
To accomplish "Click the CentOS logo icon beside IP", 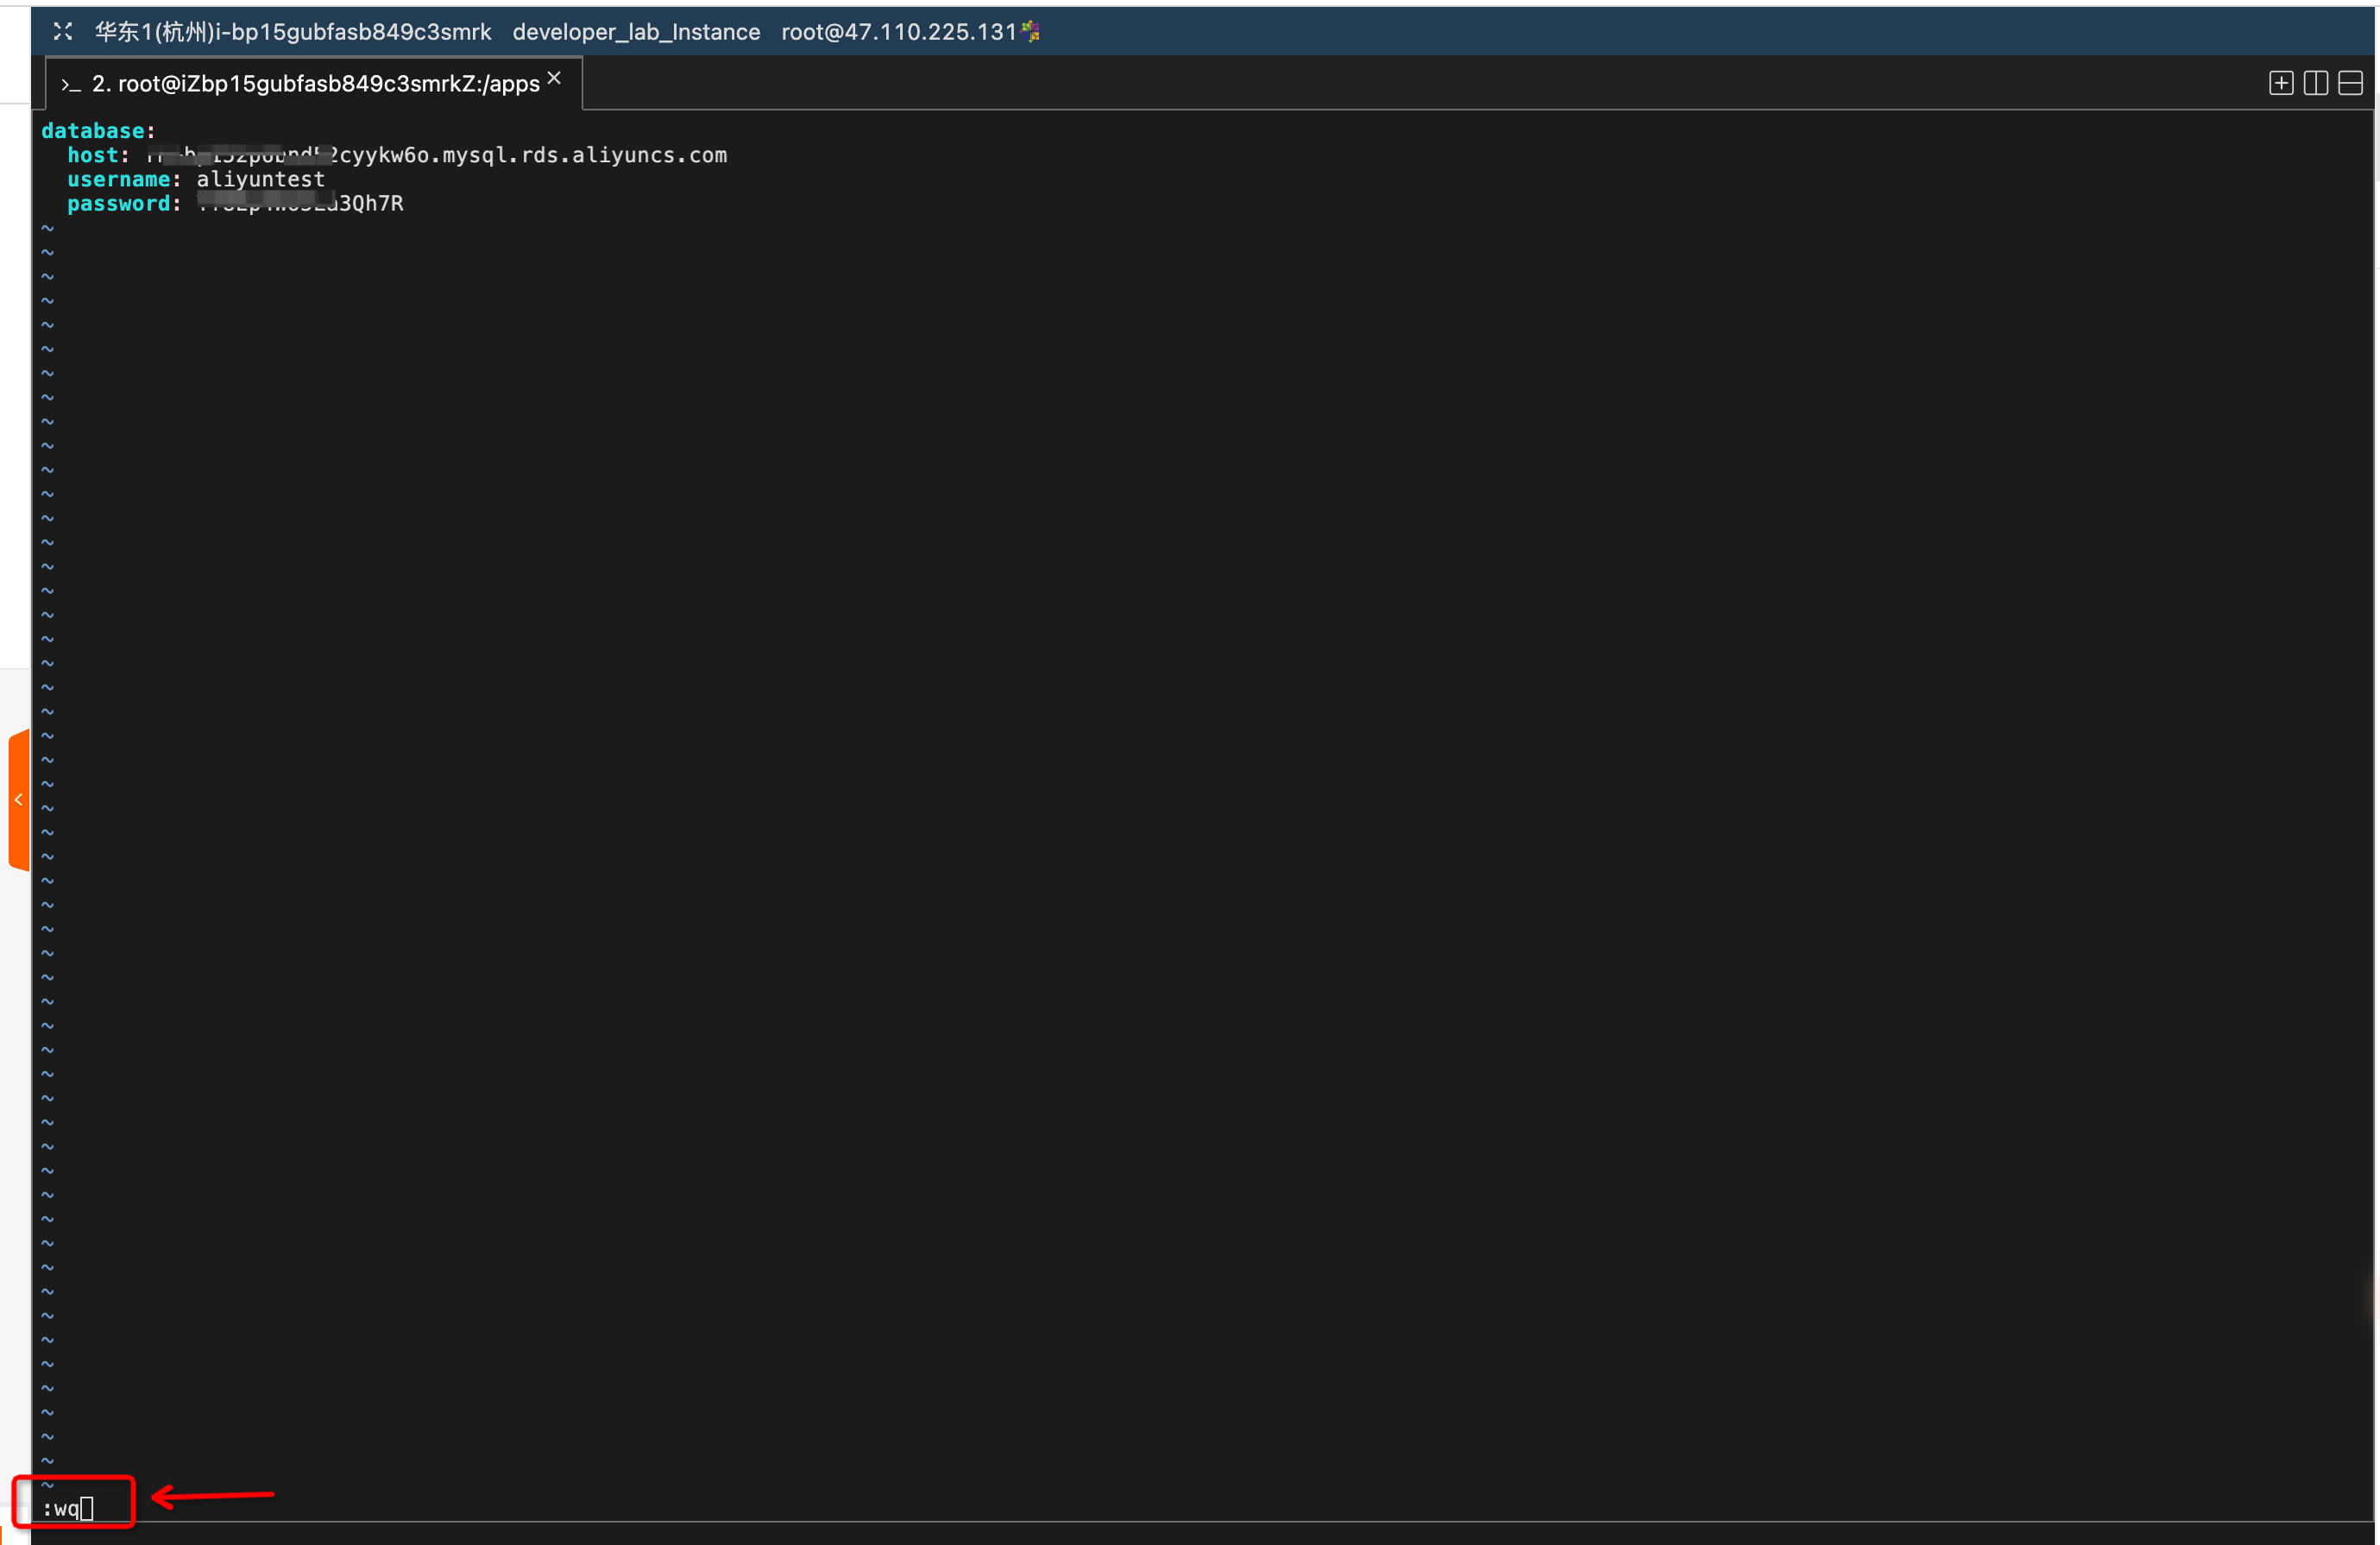I will (x=1031, y=32).
